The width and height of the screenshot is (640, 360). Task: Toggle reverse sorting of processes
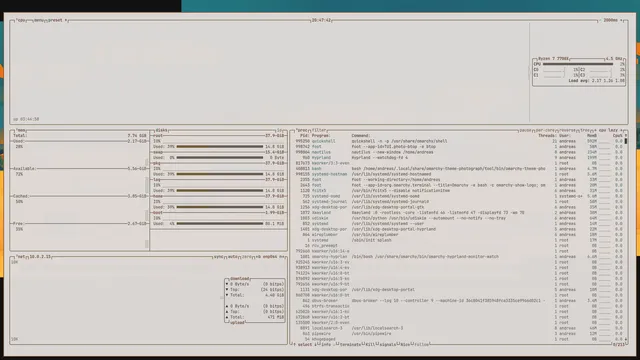[x=567, y=130]
